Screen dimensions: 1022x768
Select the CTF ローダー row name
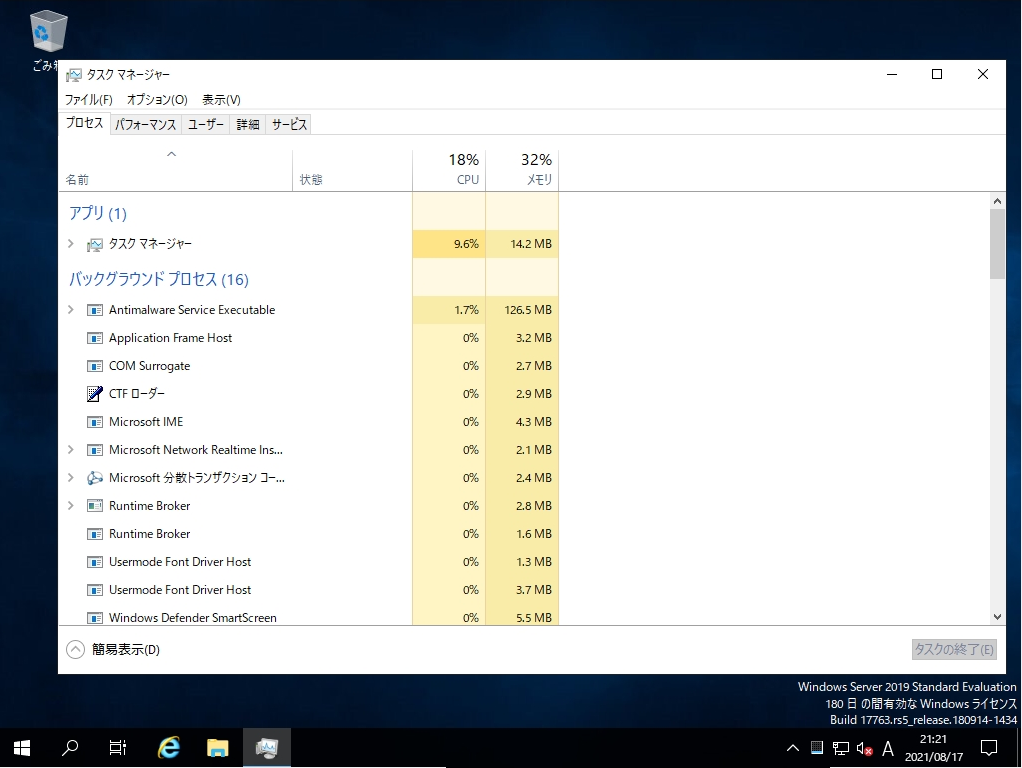pos(137,394)
